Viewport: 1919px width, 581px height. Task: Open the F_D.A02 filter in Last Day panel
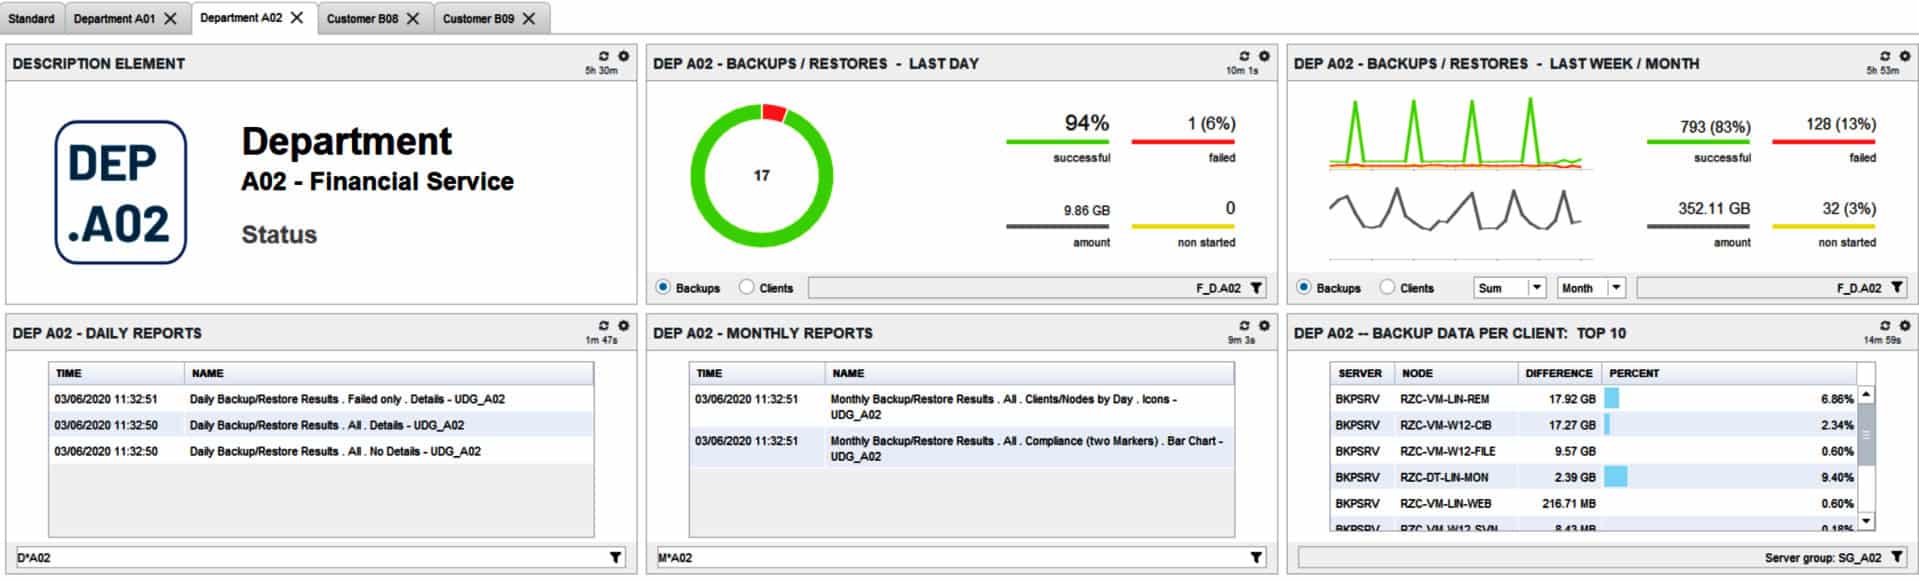(x=1257, y=288)
